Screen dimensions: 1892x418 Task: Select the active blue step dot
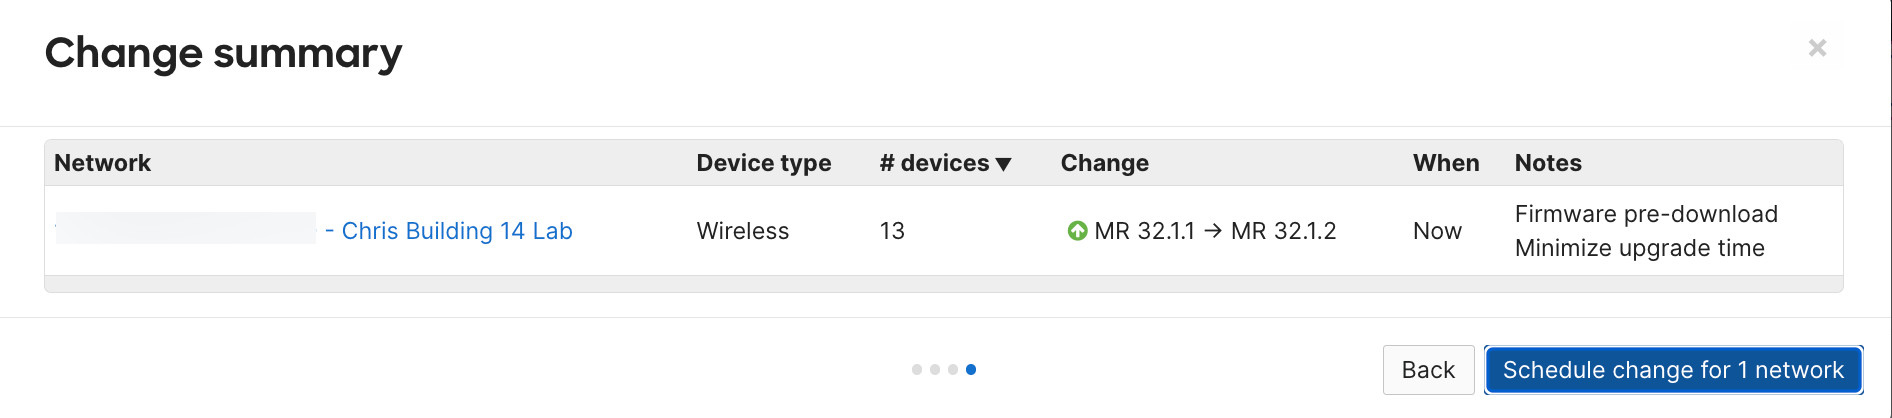pyautogui.click(x=971, y=370)
